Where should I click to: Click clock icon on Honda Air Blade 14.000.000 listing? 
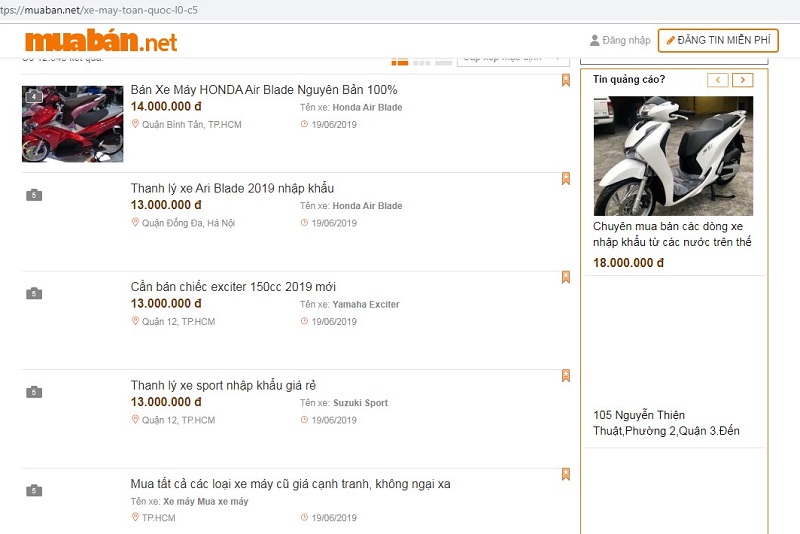pos(304,124)
